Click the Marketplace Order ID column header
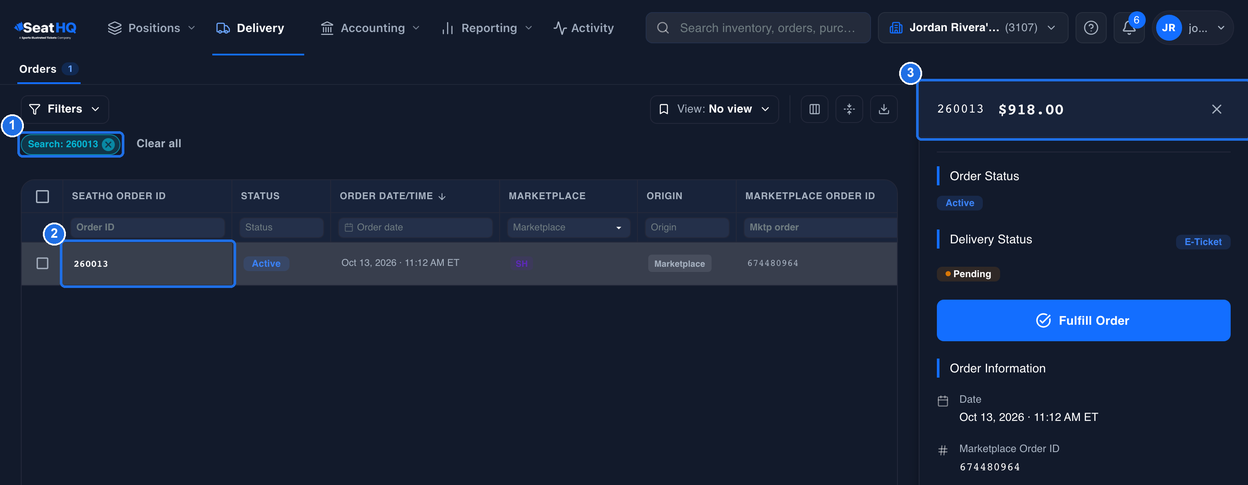Image resolution: width=1248 pixels, height=485 pixels. [x=810, y=196]
